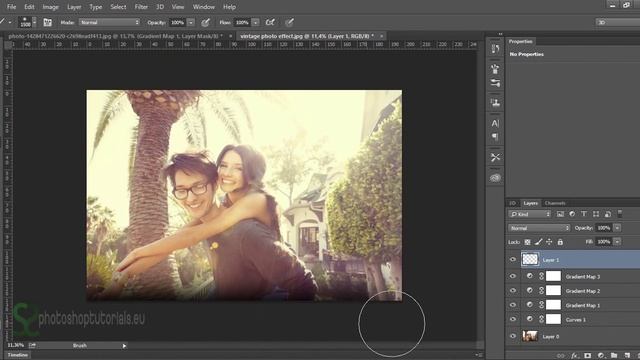Open the Flow slider dropdown
The height and width of the screenshot is (360, 640).
pos(256,22)
